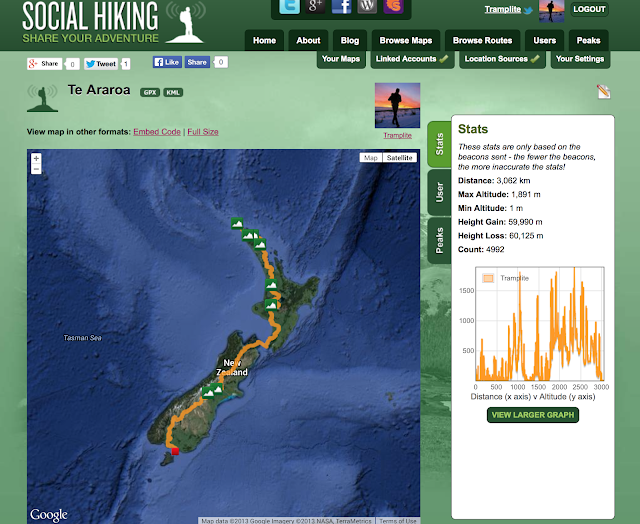The image size is (640, 524).
Task: Share on Google Plus
Action: [x=44, y=64]
